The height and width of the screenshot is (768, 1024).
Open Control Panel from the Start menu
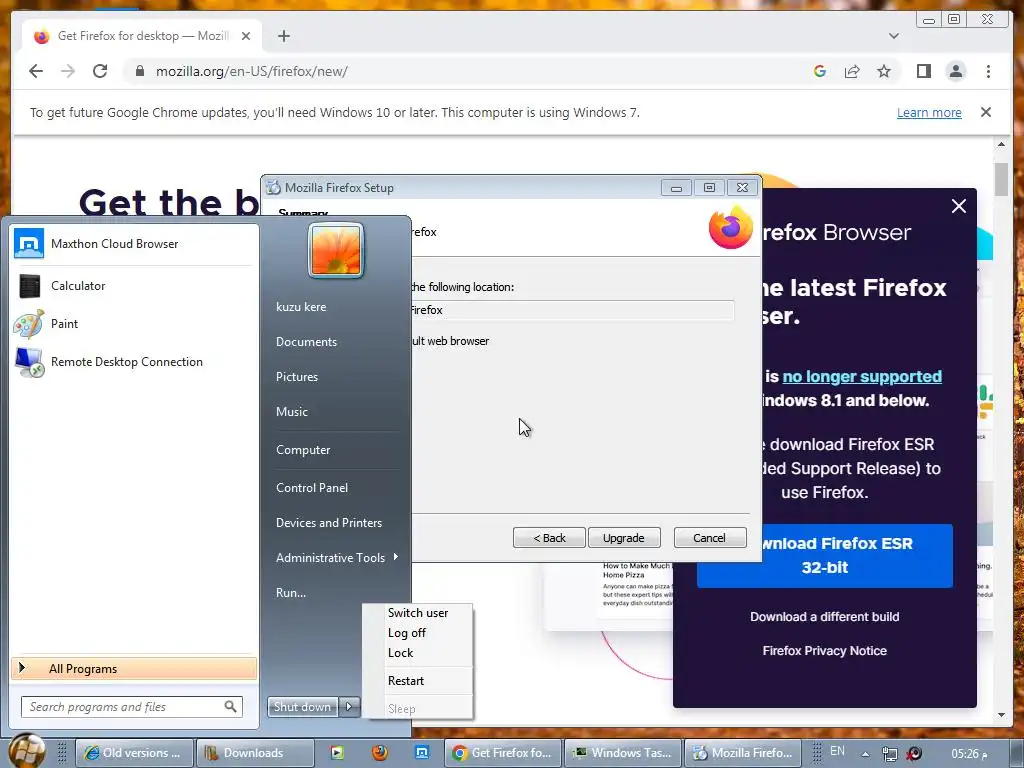(312, 487)
